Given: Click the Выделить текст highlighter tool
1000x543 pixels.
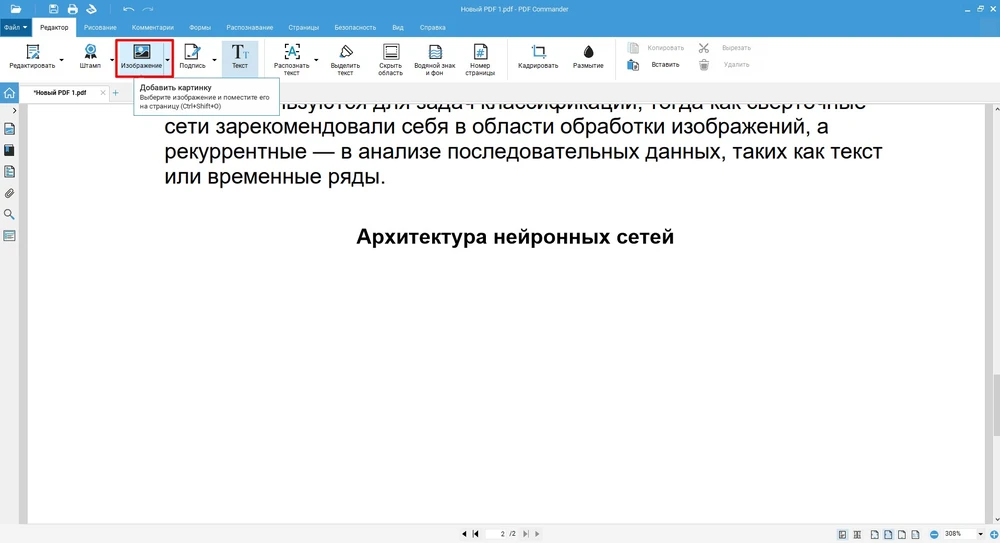Looking at the screenshot, I should point(345,59).
